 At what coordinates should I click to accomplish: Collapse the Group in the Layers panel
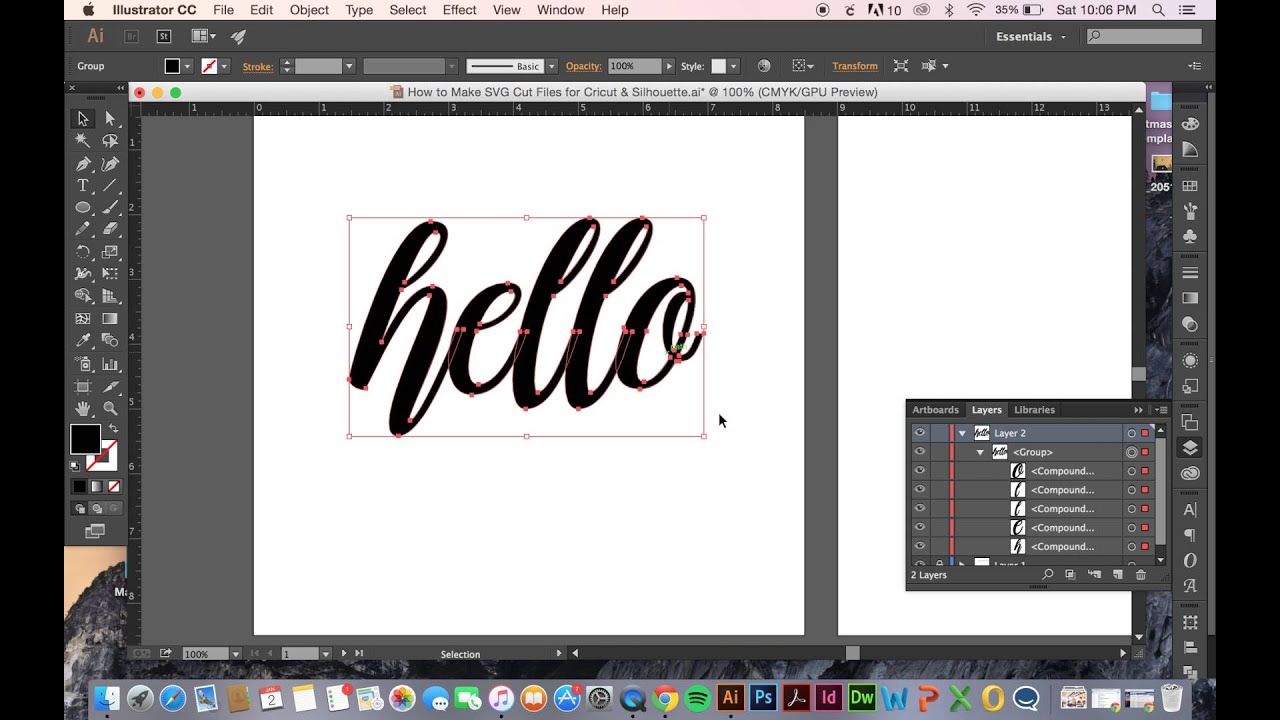[980, 451]
